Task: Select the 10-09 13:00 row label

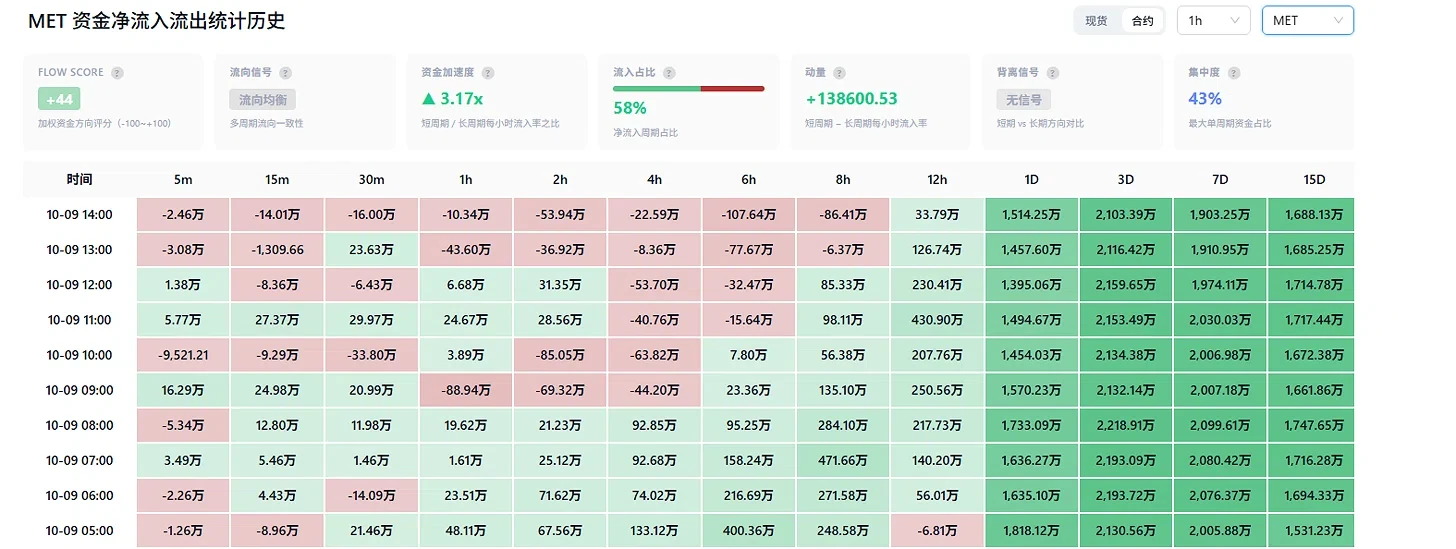Action: coord(80,250)
